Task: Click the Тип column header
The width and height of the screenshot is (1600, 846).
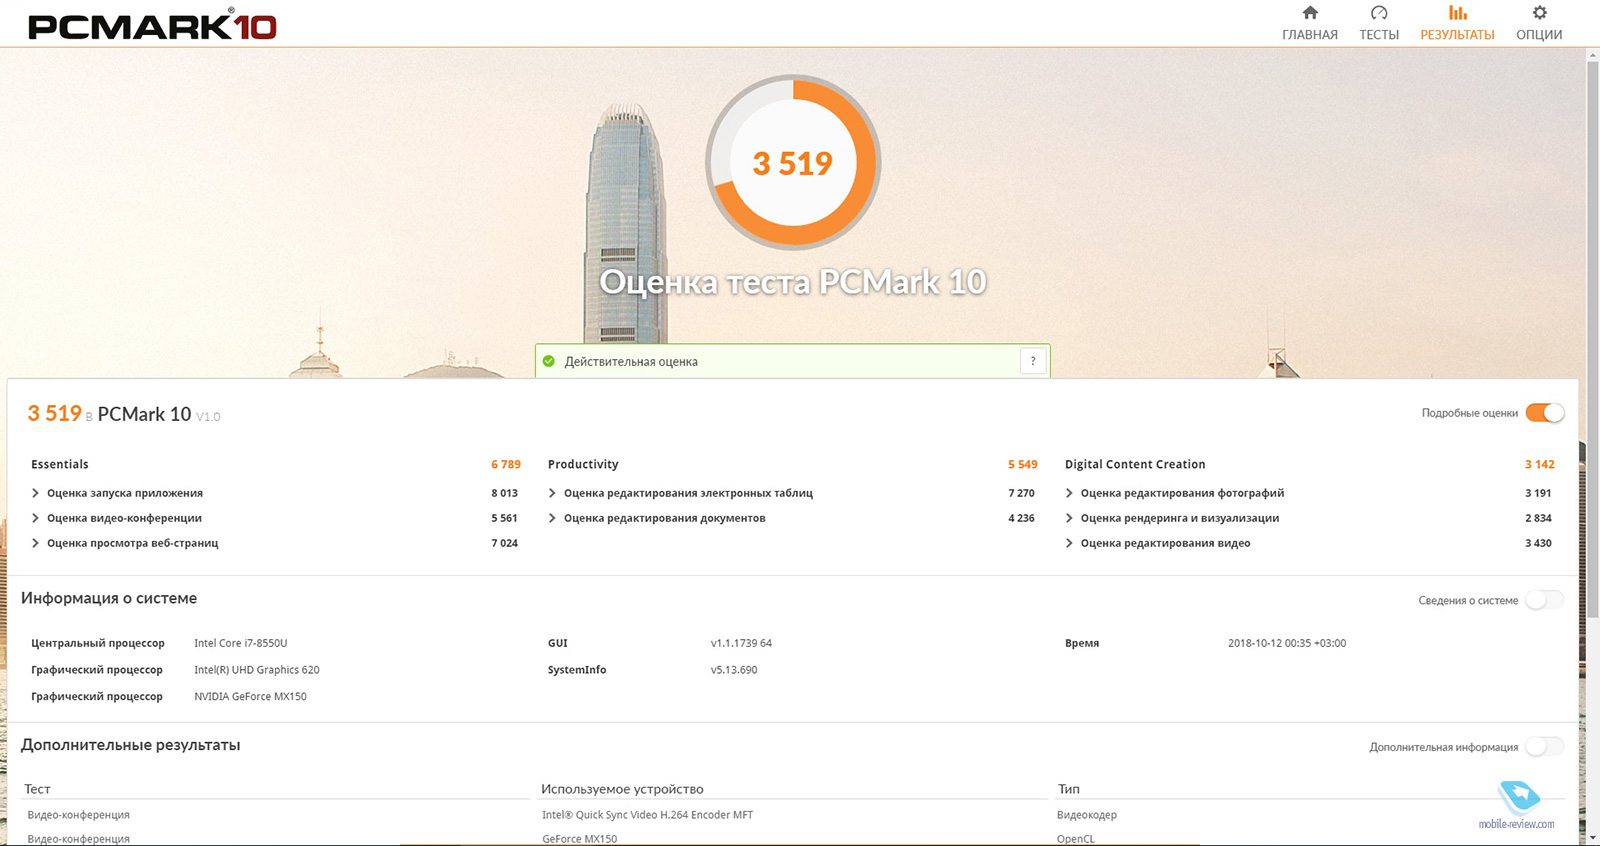Action: coord(1069,789)
